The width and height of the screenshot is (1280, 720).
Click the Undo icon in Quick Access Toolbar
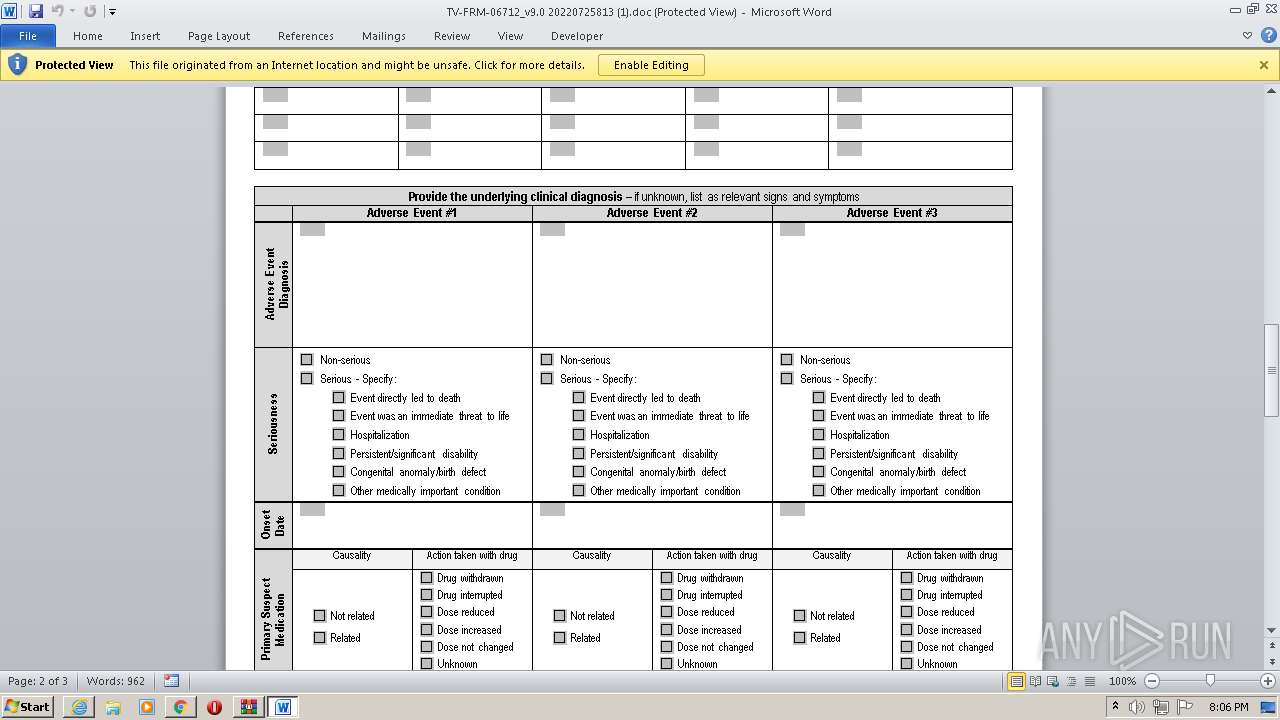click(57, 11)
